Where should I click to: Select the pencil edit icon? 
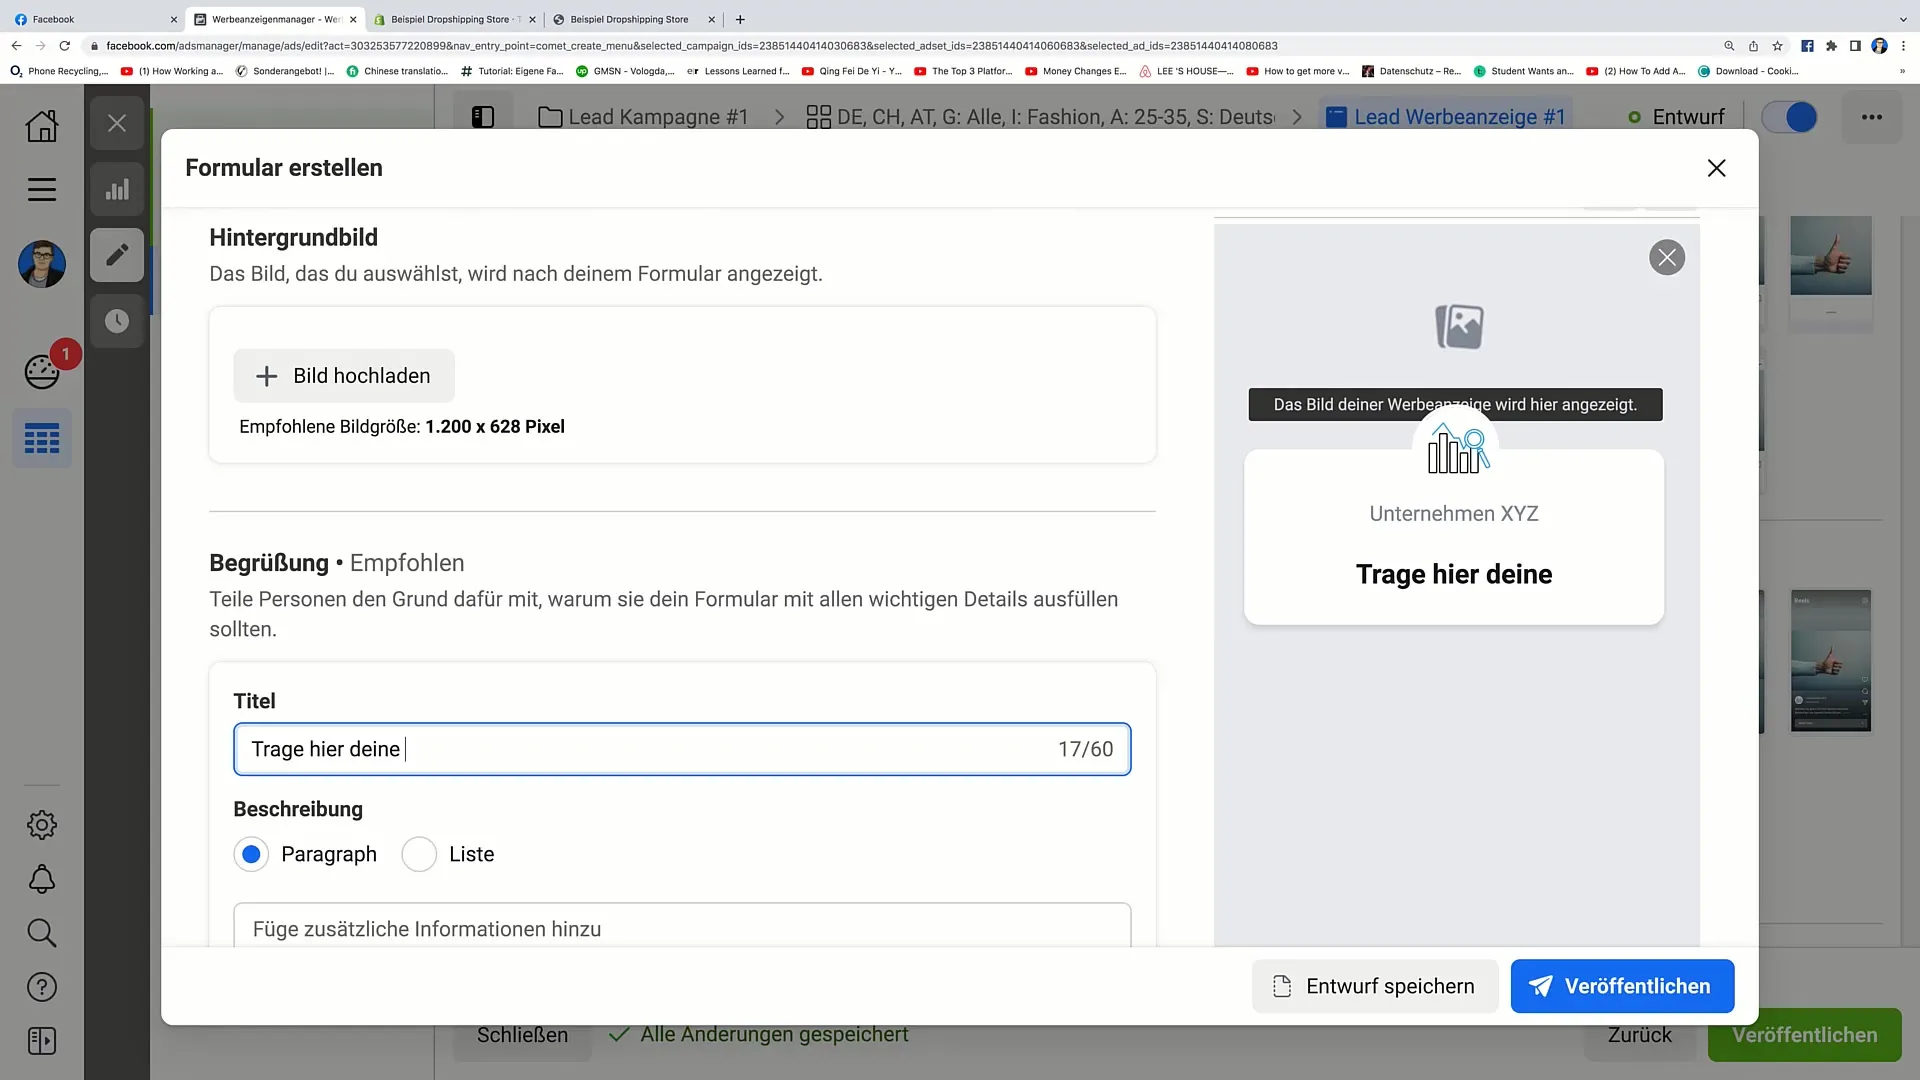[117, 255]
